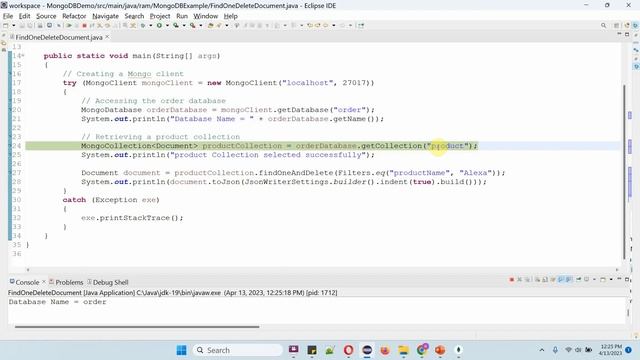Click Remove Launch icon in Console toolbar
This screenshot has width=640, height=360.
tap(520, 280)
